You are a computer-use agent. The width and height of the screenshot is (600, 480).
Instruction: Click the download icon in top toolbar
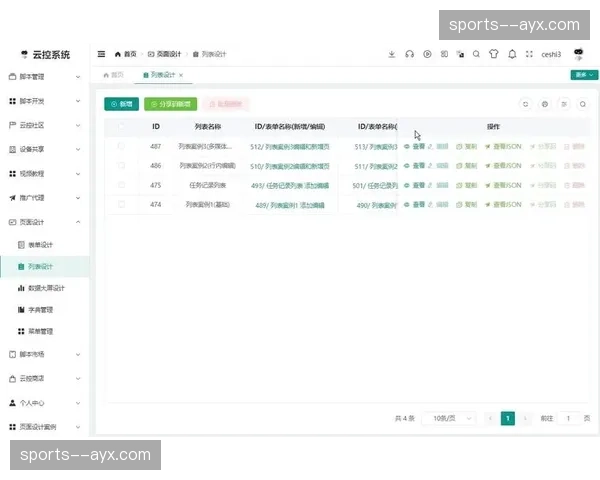(x=391, y=54)
